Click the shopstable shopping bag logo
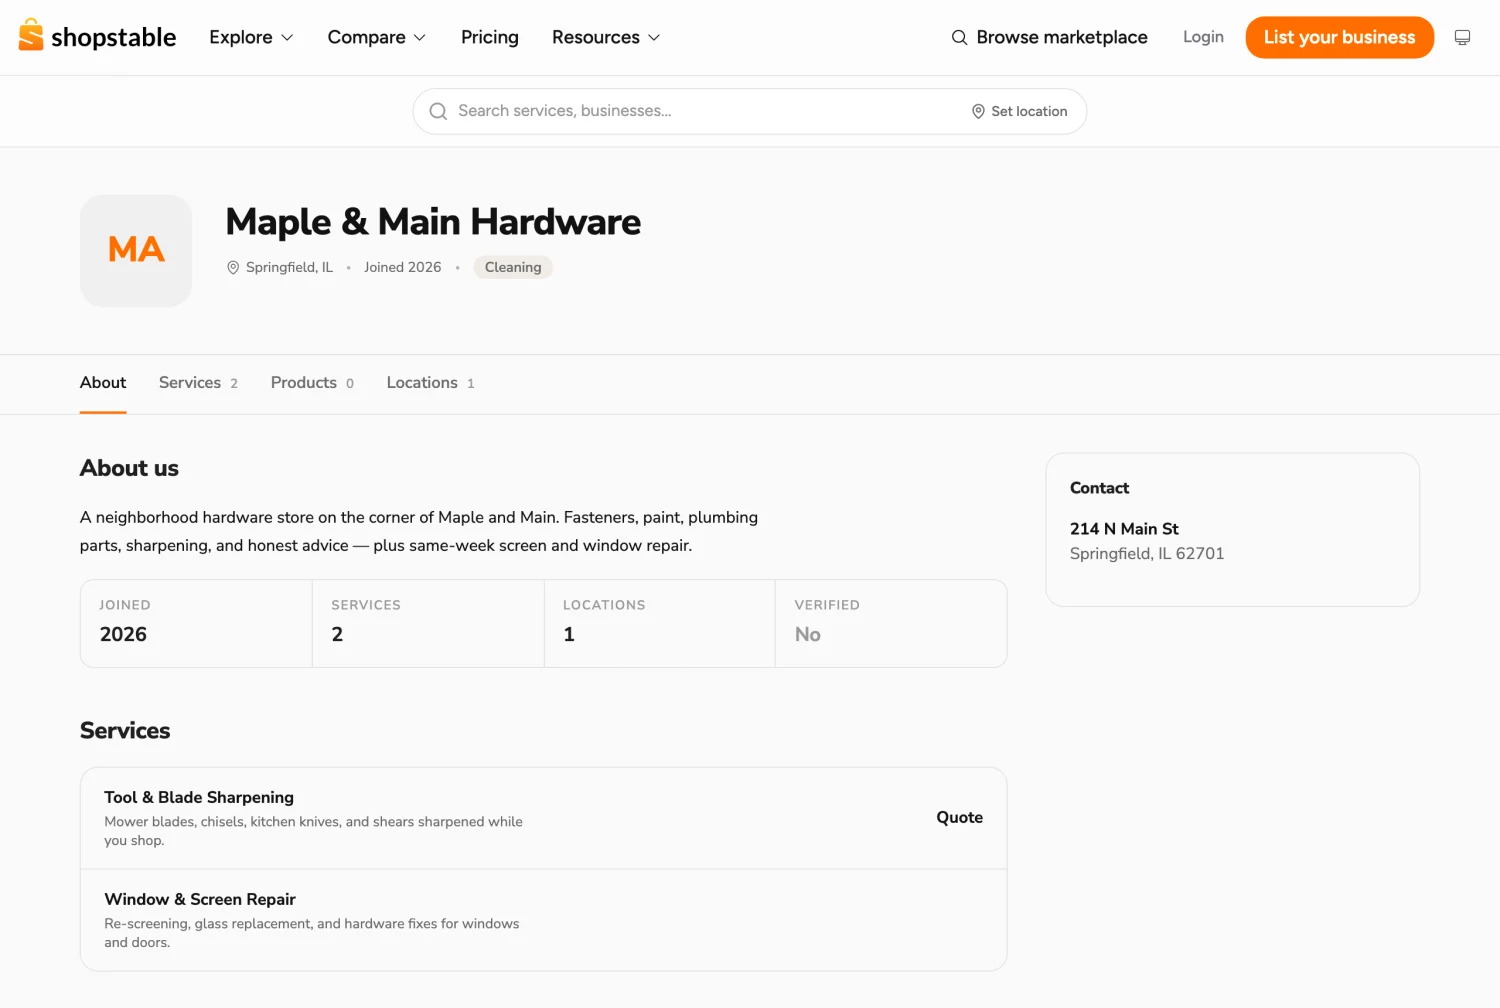 pyautogui.click(x=31, y=35)
